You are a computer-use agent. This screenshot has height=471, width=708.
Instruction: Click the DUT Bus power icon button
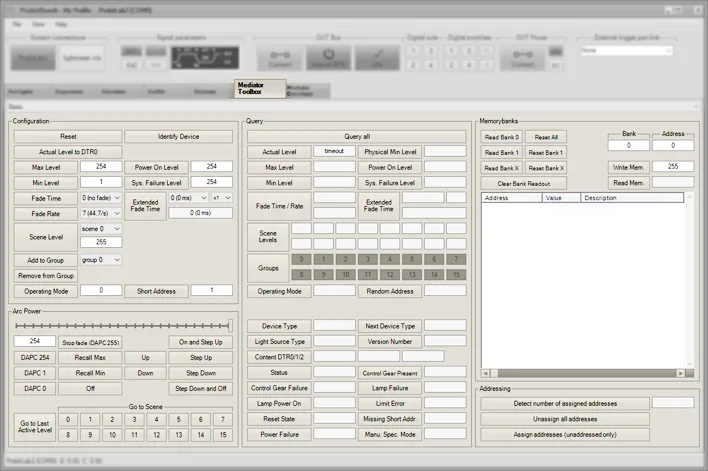329,58
